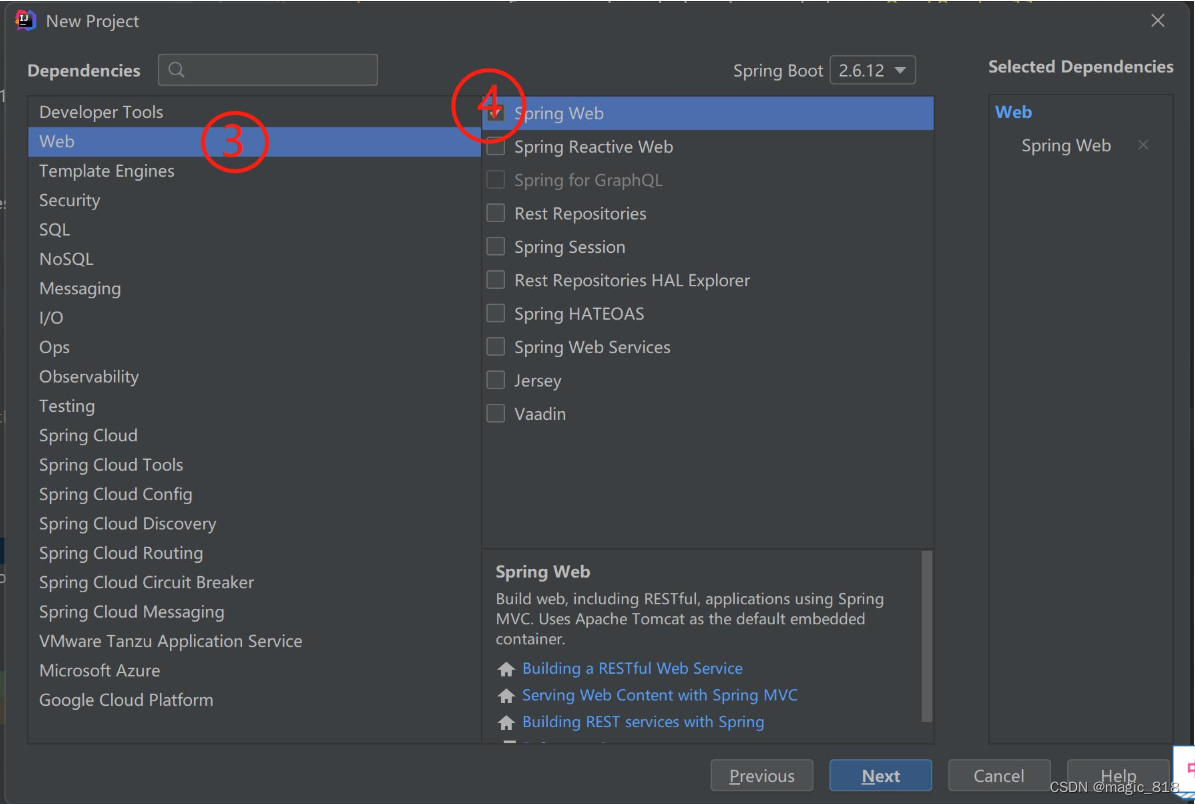
Task: Tick the Rest Repositories checkbox
Action: tap(496, 214)
